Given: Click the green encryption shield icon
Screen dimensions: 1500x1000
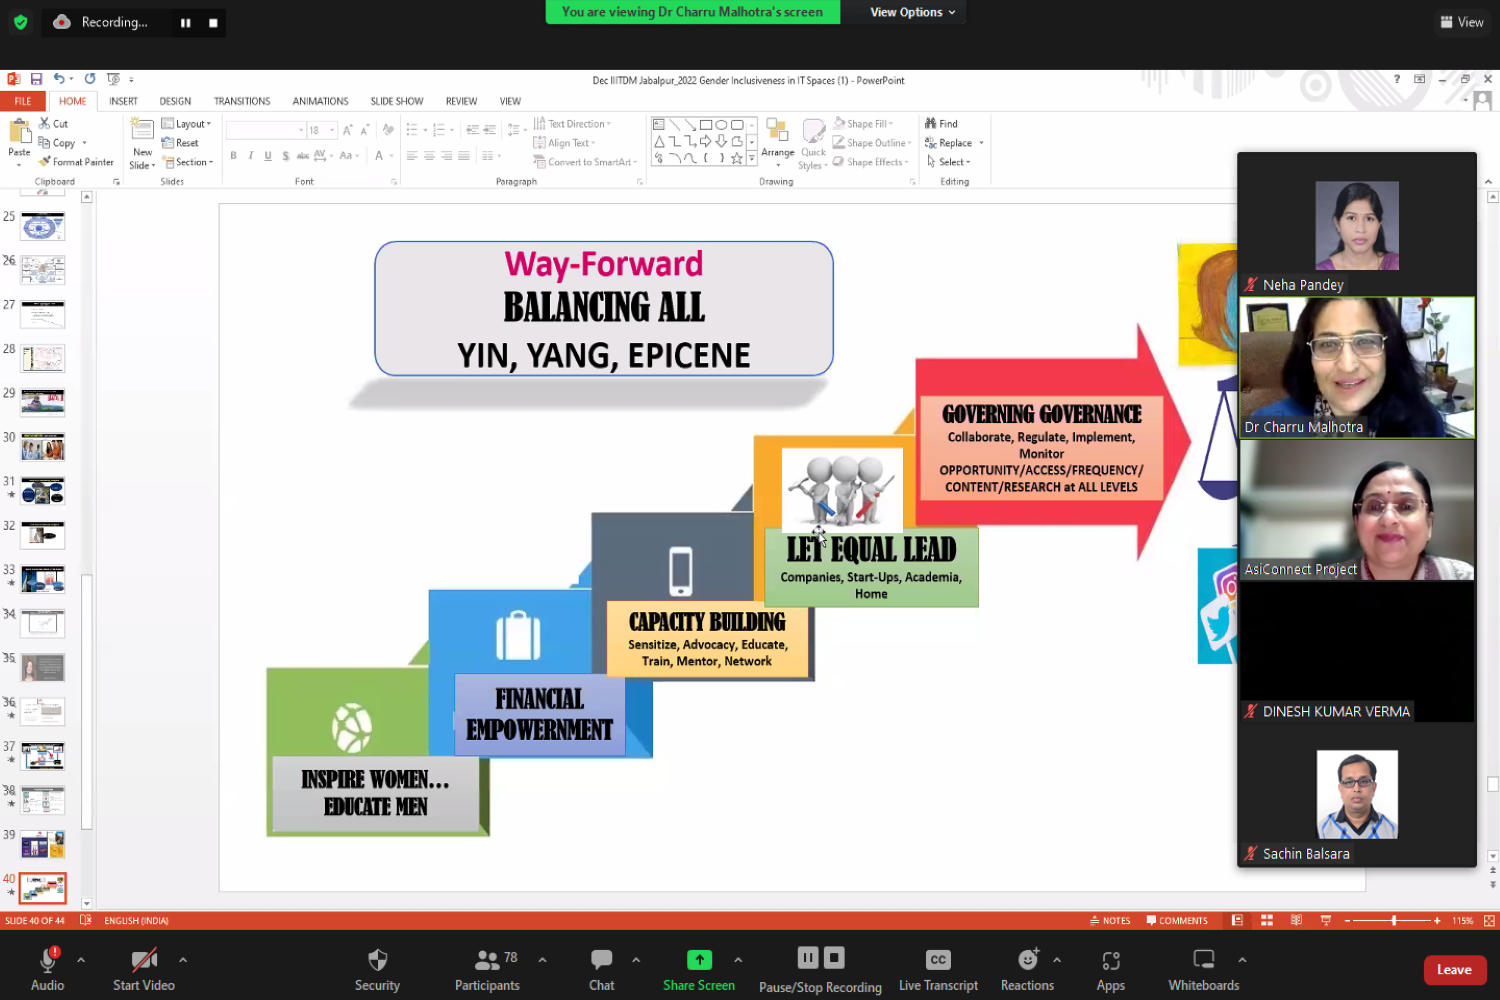Looking at the screenshot, I should pos(21,22).
